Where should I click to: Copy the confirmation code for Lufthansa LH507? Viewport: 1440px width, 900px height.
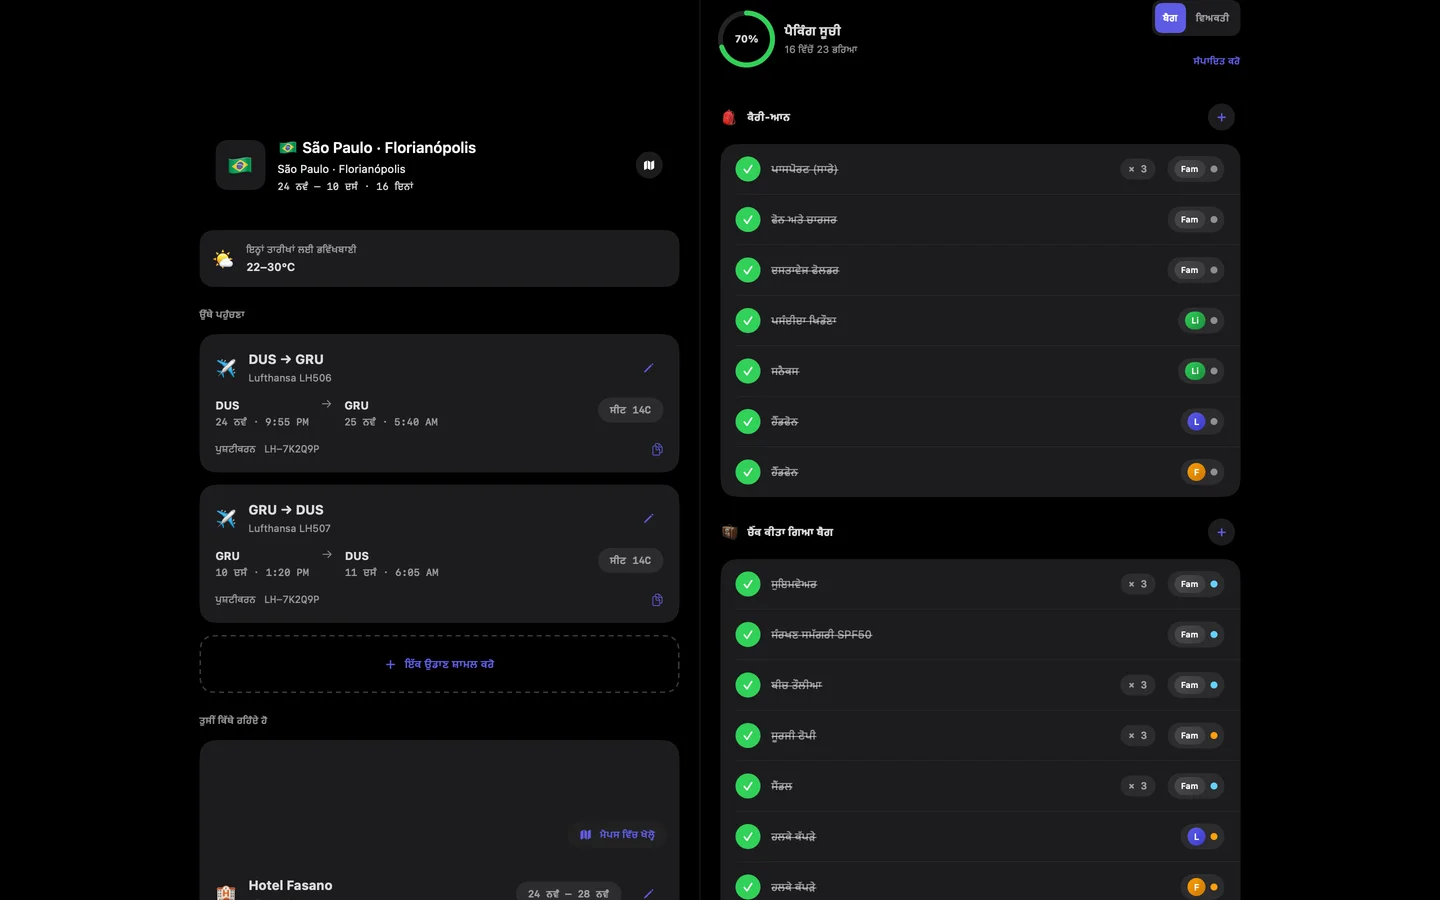click(657, 600)
